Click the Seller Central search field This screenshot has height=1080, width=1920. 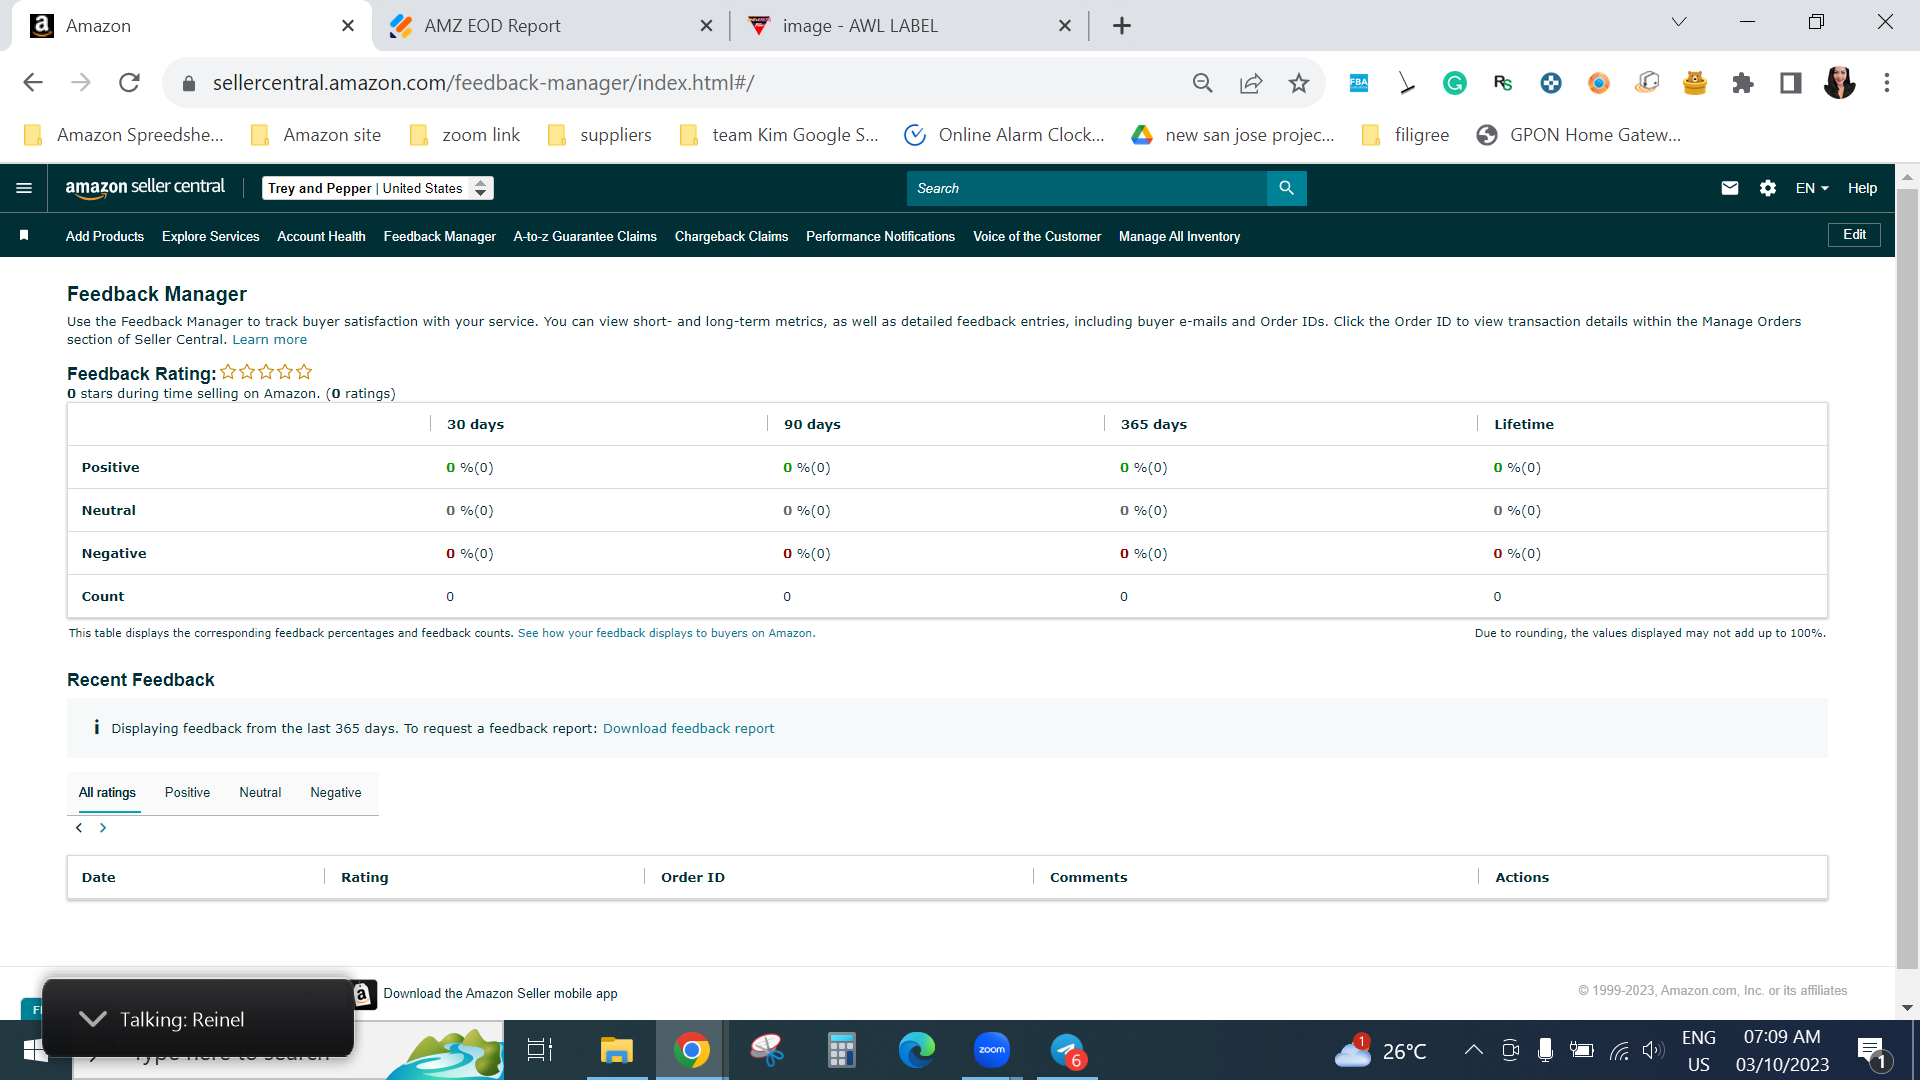tap(1087, 188)
